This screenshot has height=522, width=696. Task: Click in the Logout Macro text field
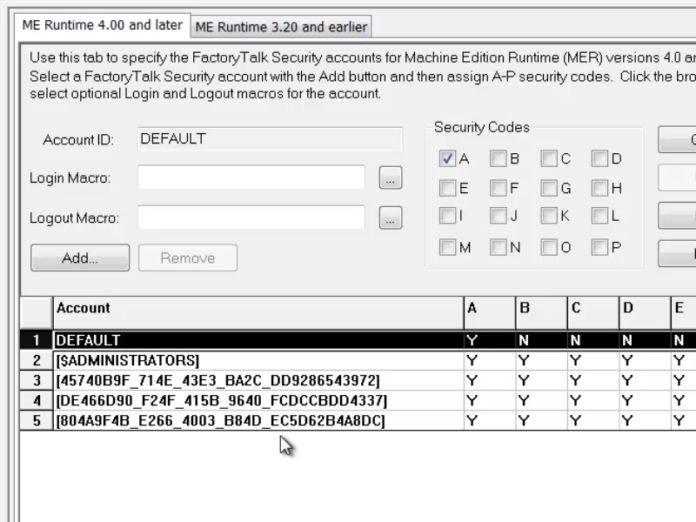click(x=251, y=218)
